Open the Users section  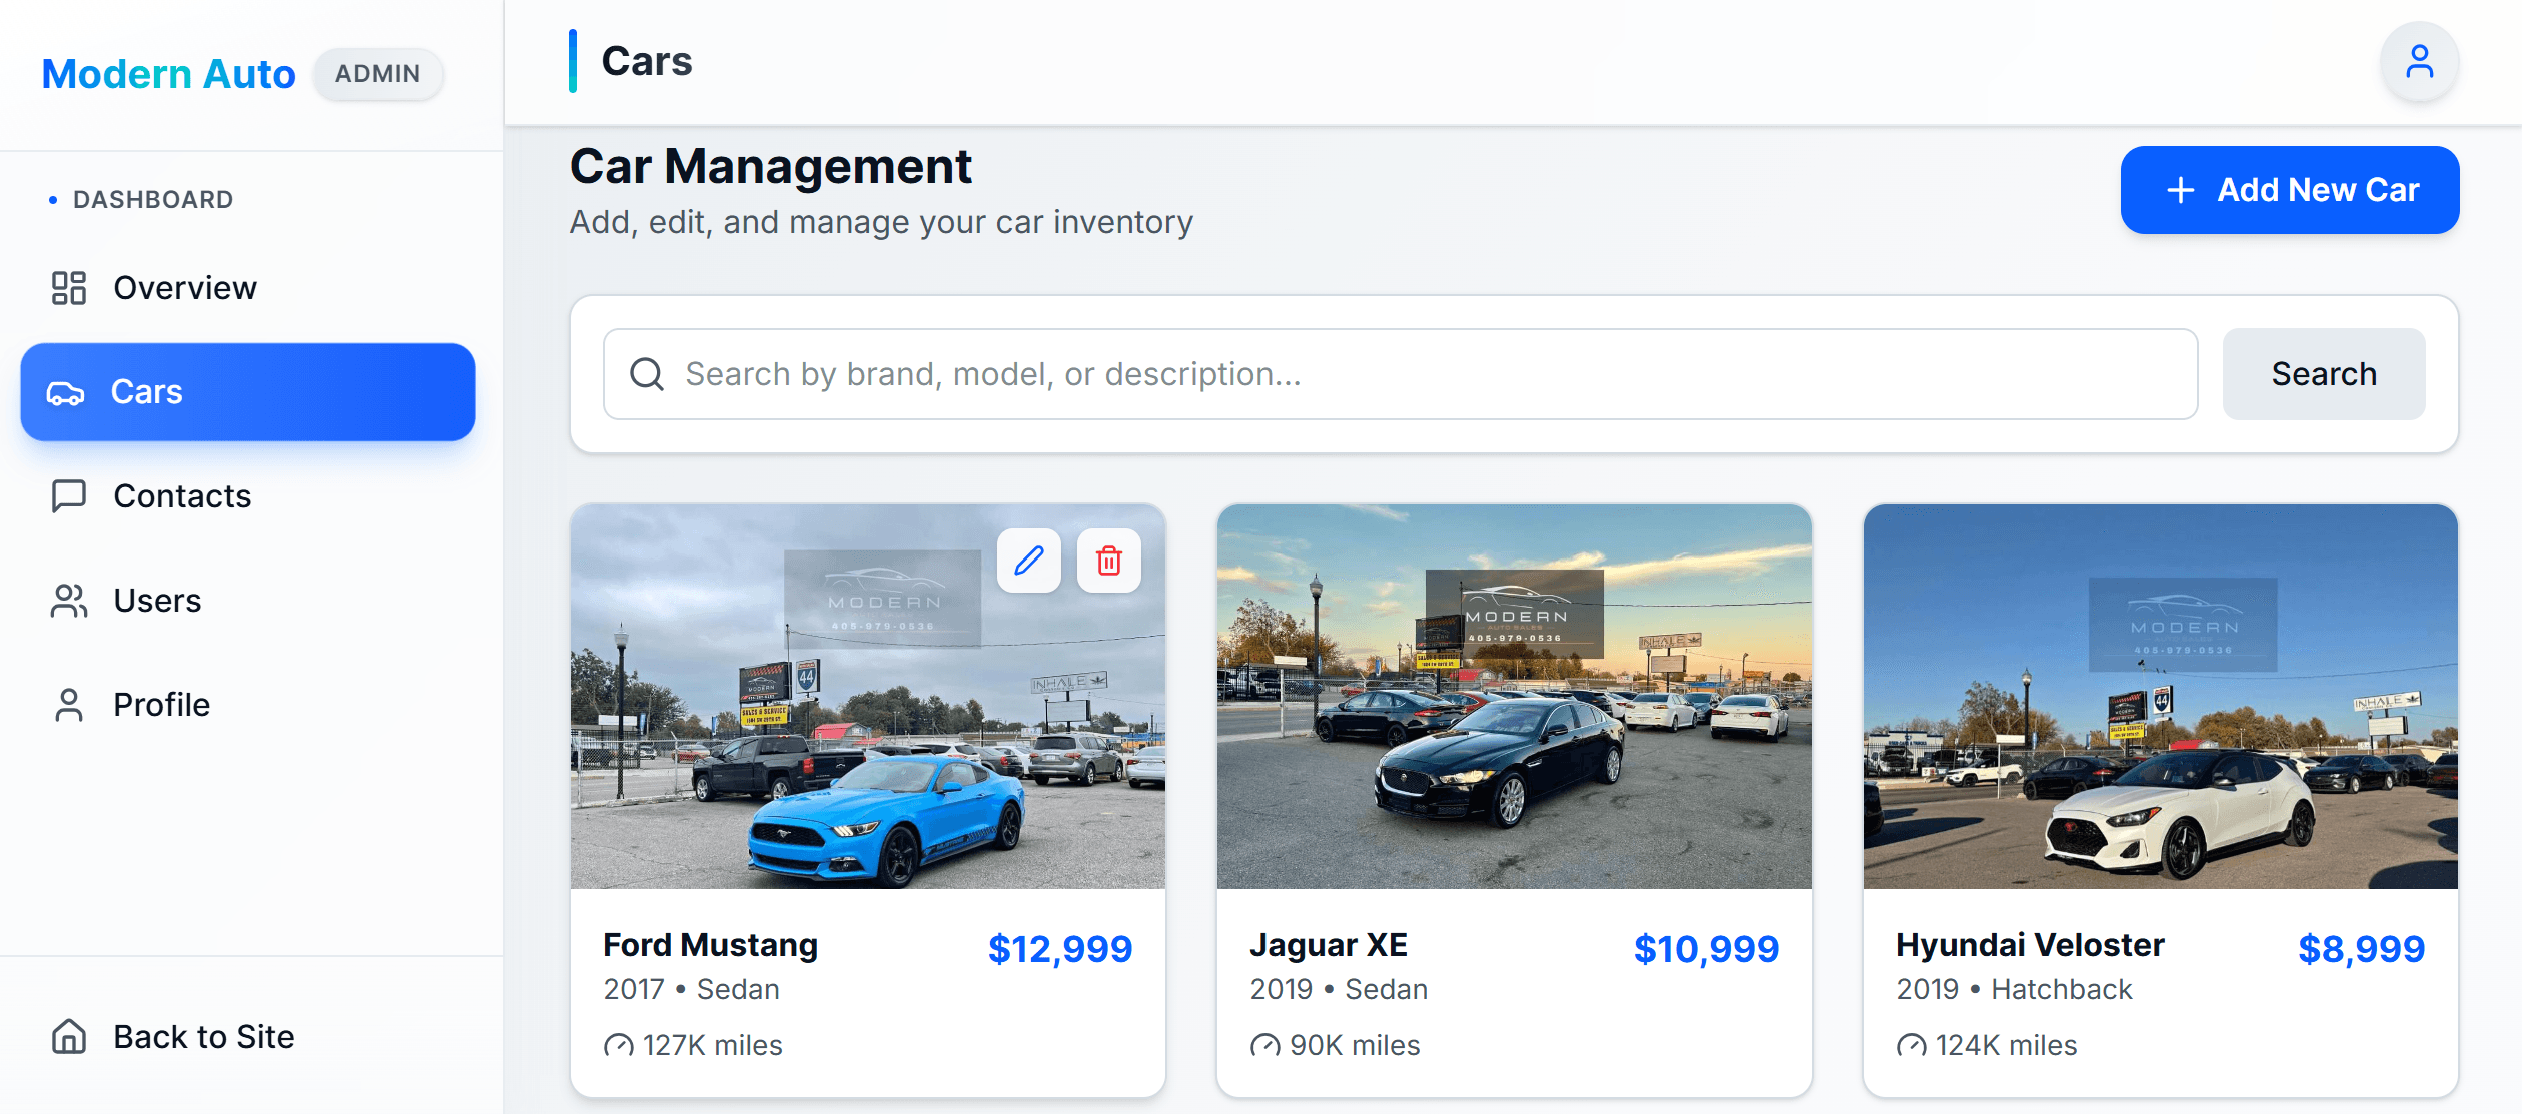pos(248,601)
